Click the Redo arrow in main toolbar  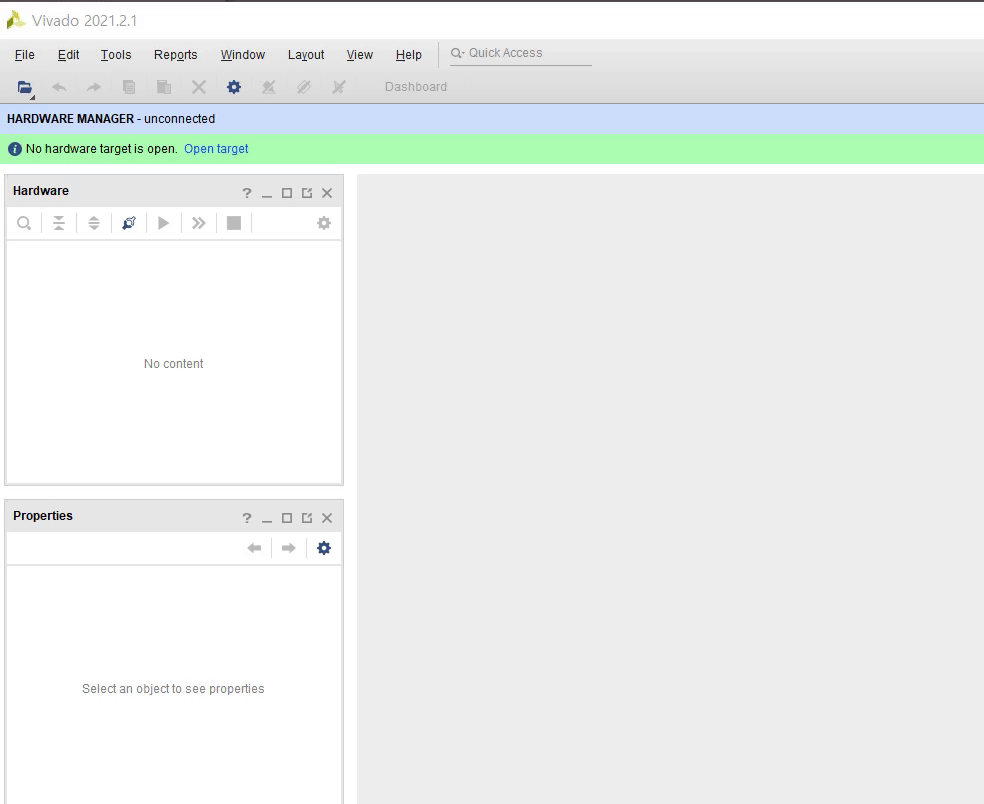pos(94,87)
